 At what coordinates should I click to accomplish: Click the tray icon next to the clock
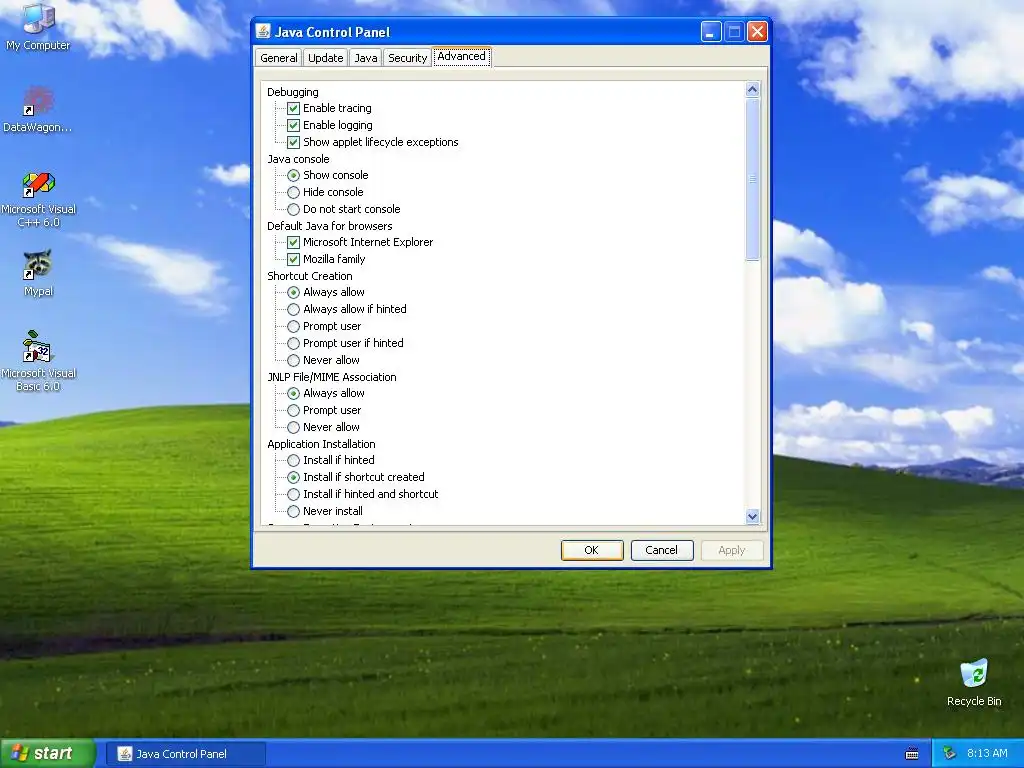(950, 753)
